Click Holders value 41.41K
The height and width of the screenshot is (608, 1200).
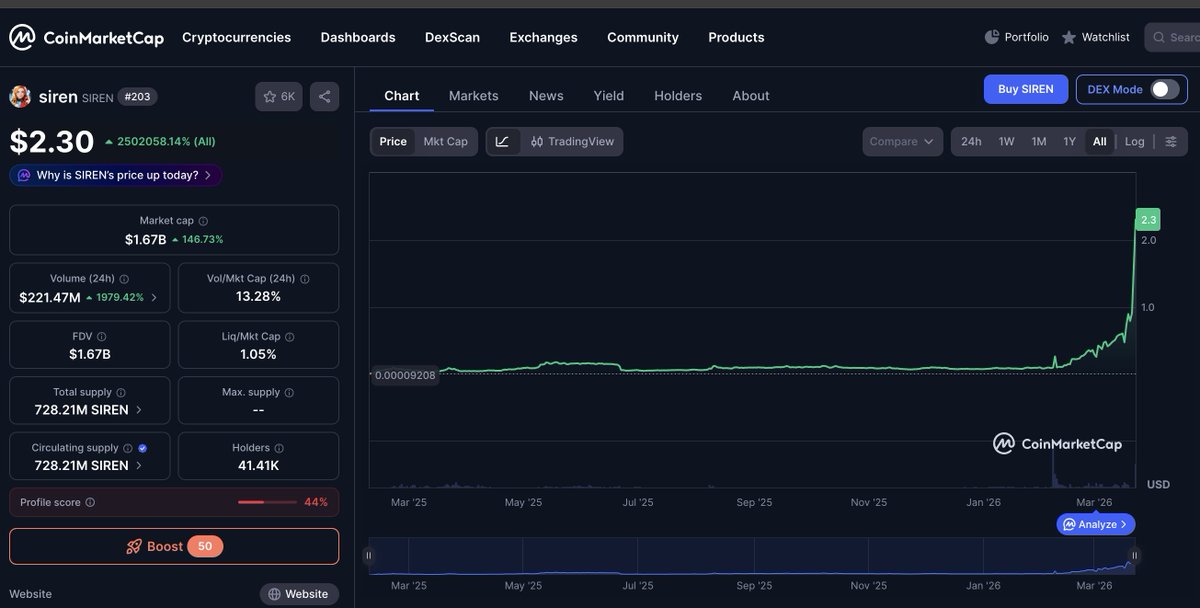[258, 465]
